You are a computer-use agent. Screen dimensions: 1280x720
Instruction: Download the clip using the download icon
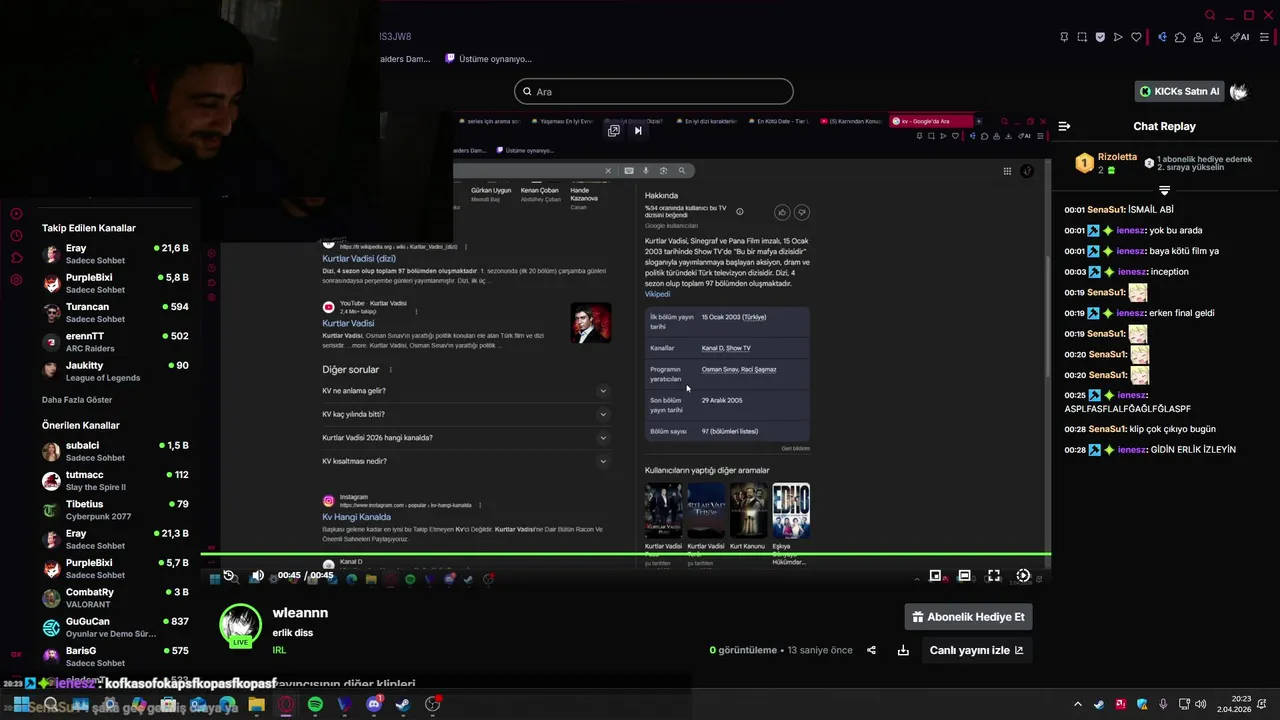tap(903, 650)
